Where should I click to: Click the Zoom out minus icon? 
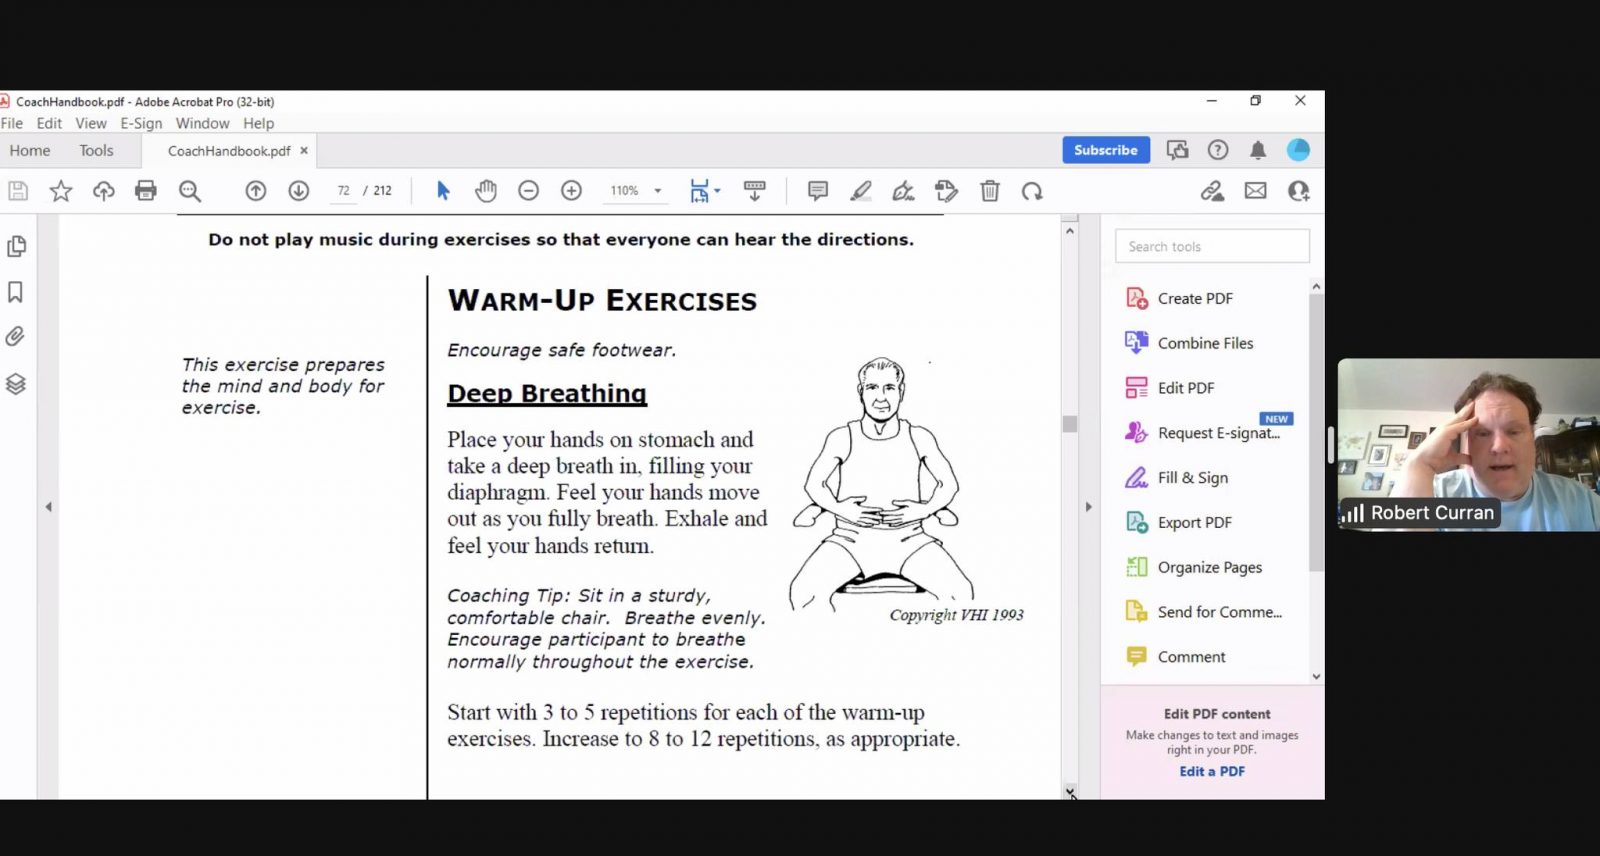click(529, 191)
